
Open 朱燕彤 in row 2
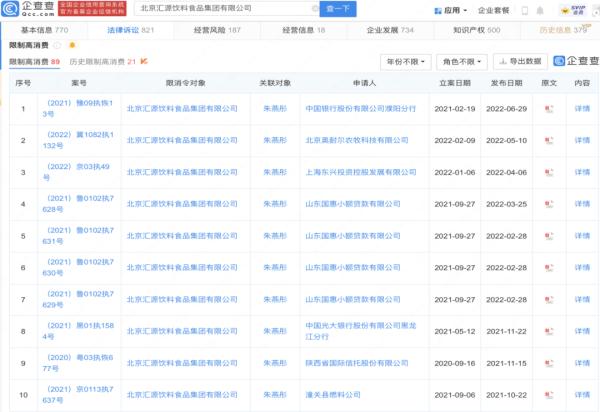[x=275, y=140]
